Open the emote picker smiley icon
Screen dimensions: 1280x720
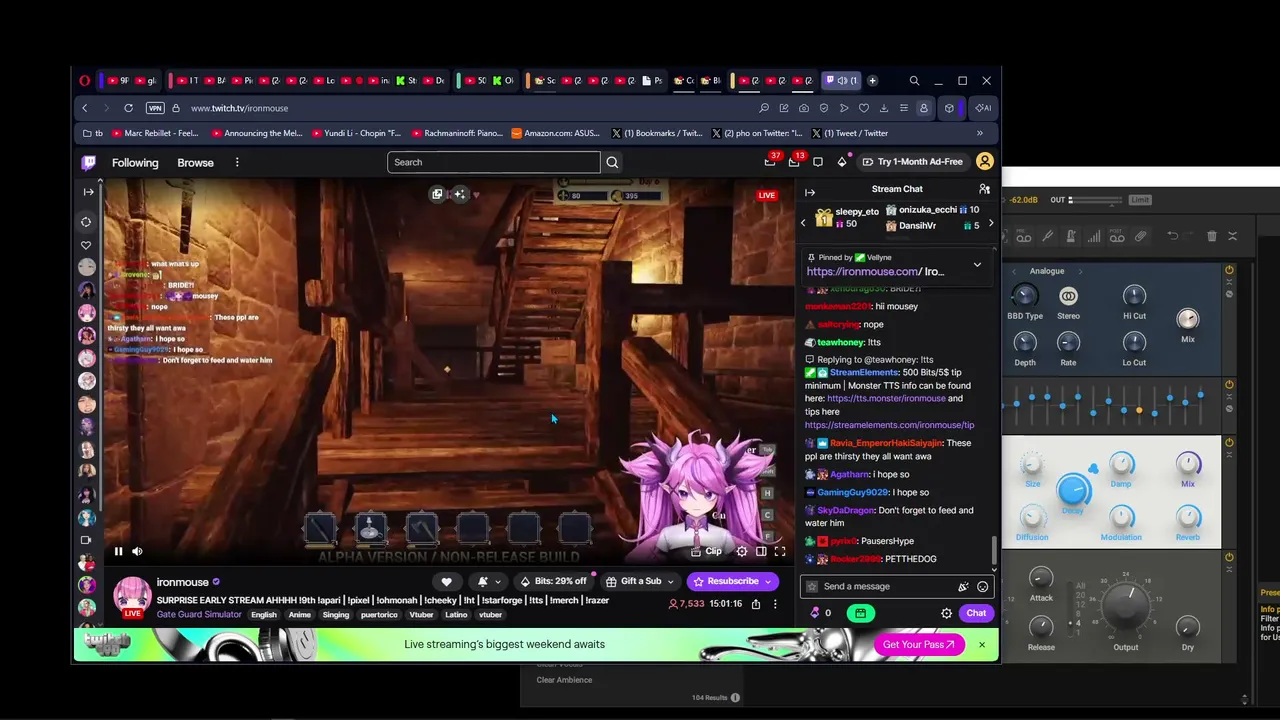pos(983,587)
